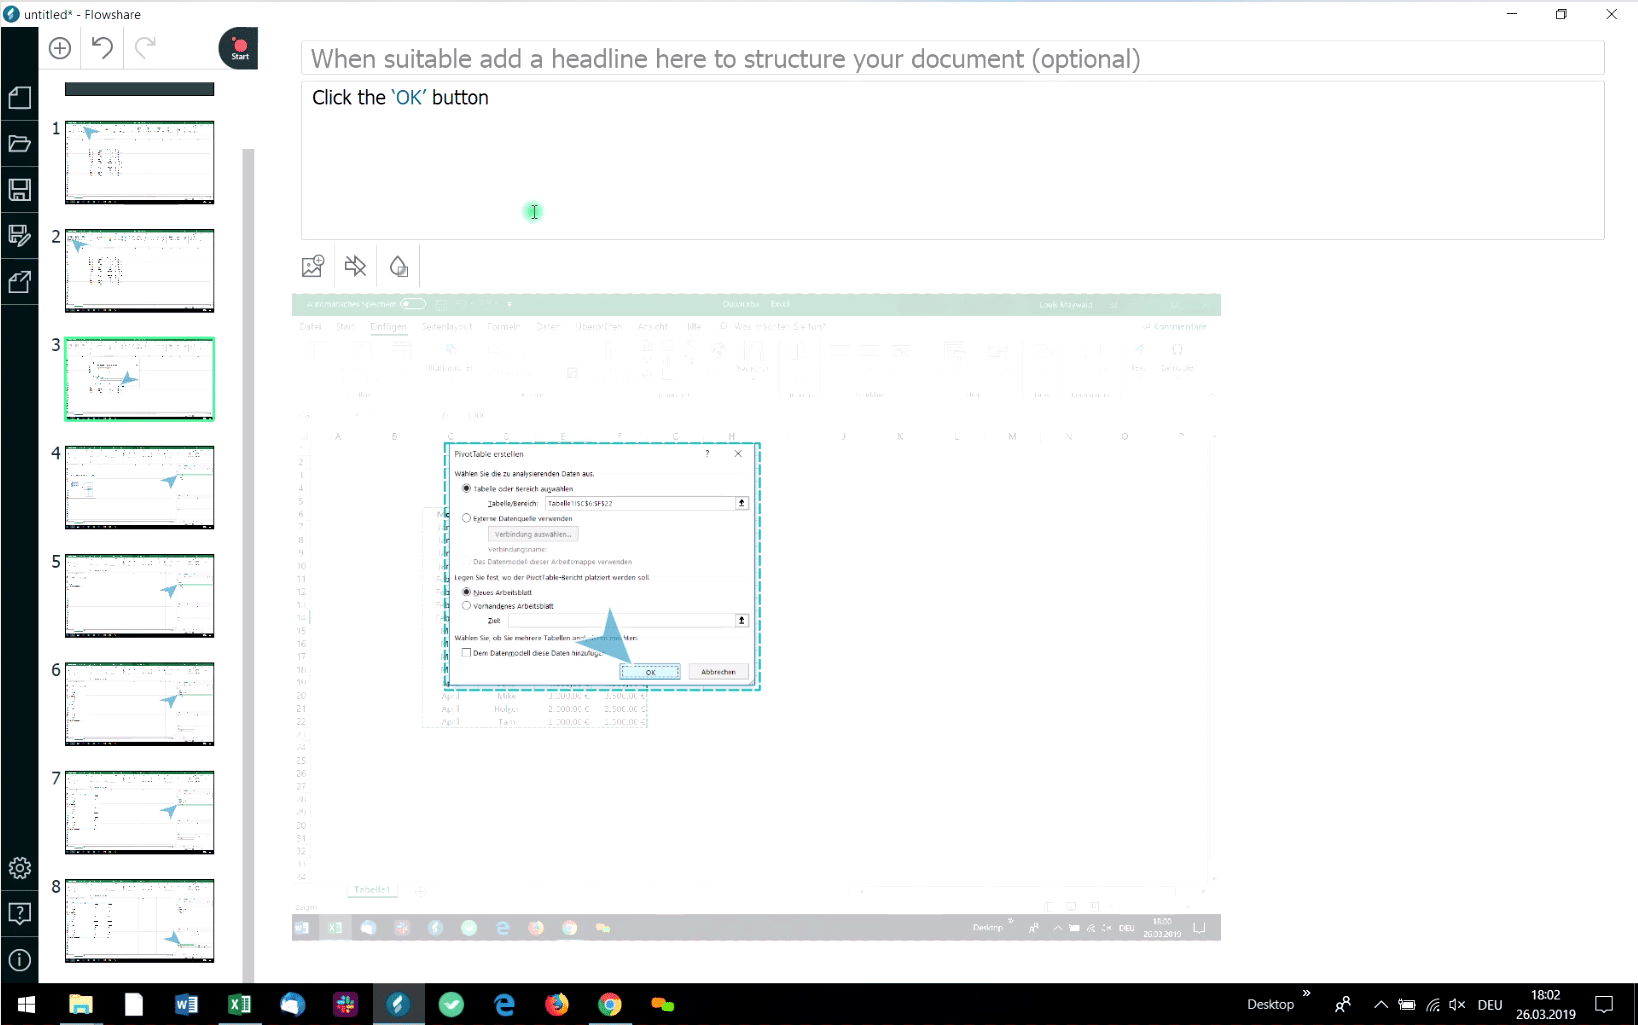Undo the last action

[102, 47]
